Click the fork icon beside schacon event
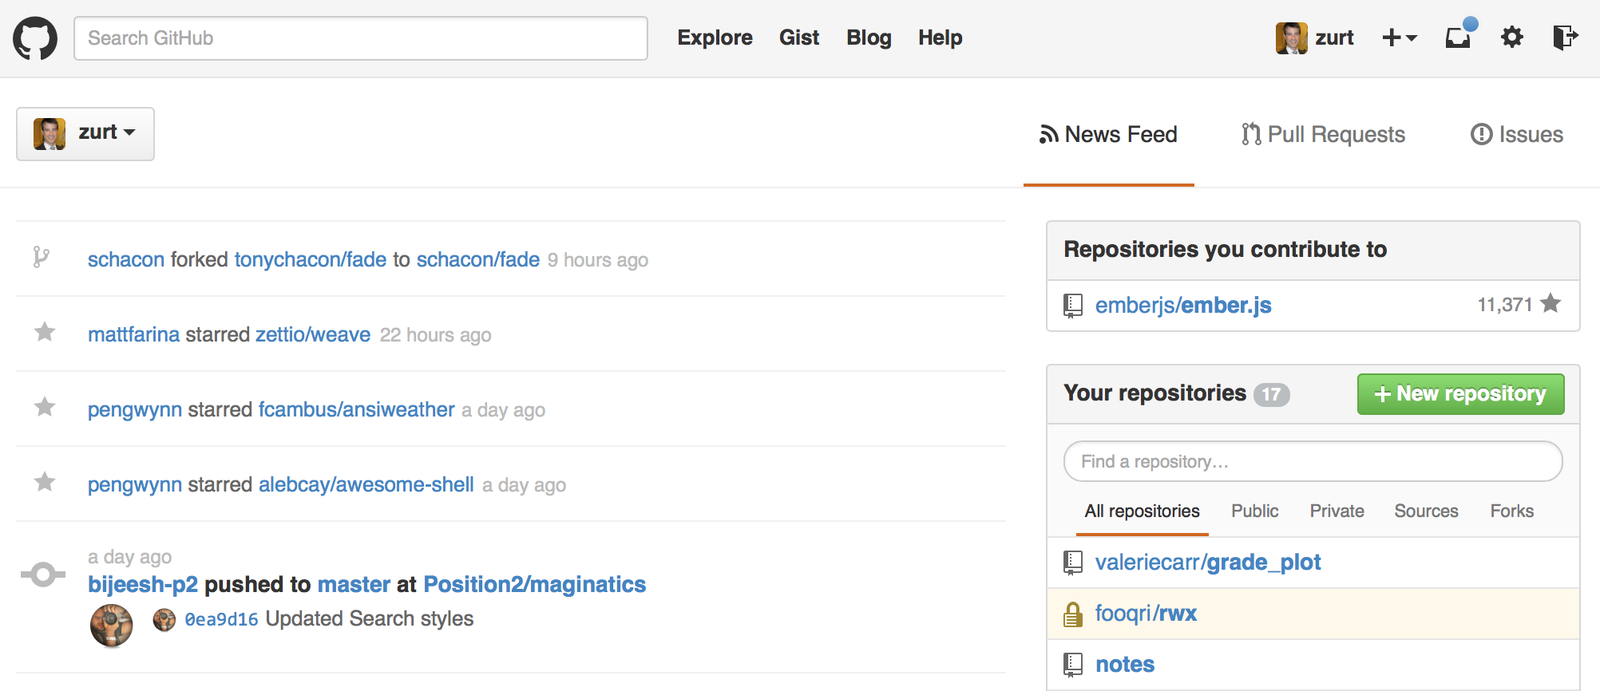This screenshot has width=1600, height=691. (41, 258)
